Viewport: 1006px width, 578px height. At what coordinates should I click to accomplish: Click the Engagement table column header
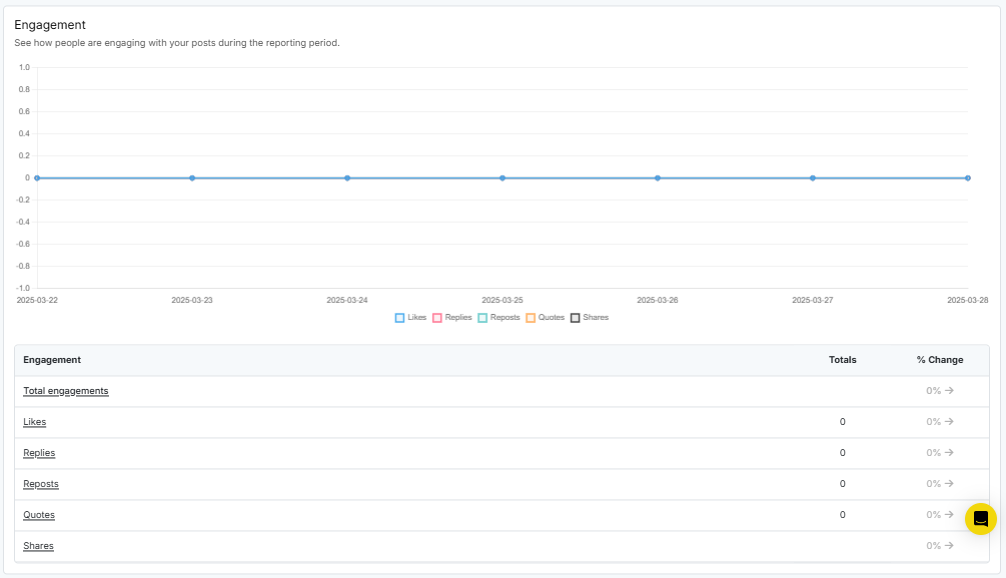[52, 360]
